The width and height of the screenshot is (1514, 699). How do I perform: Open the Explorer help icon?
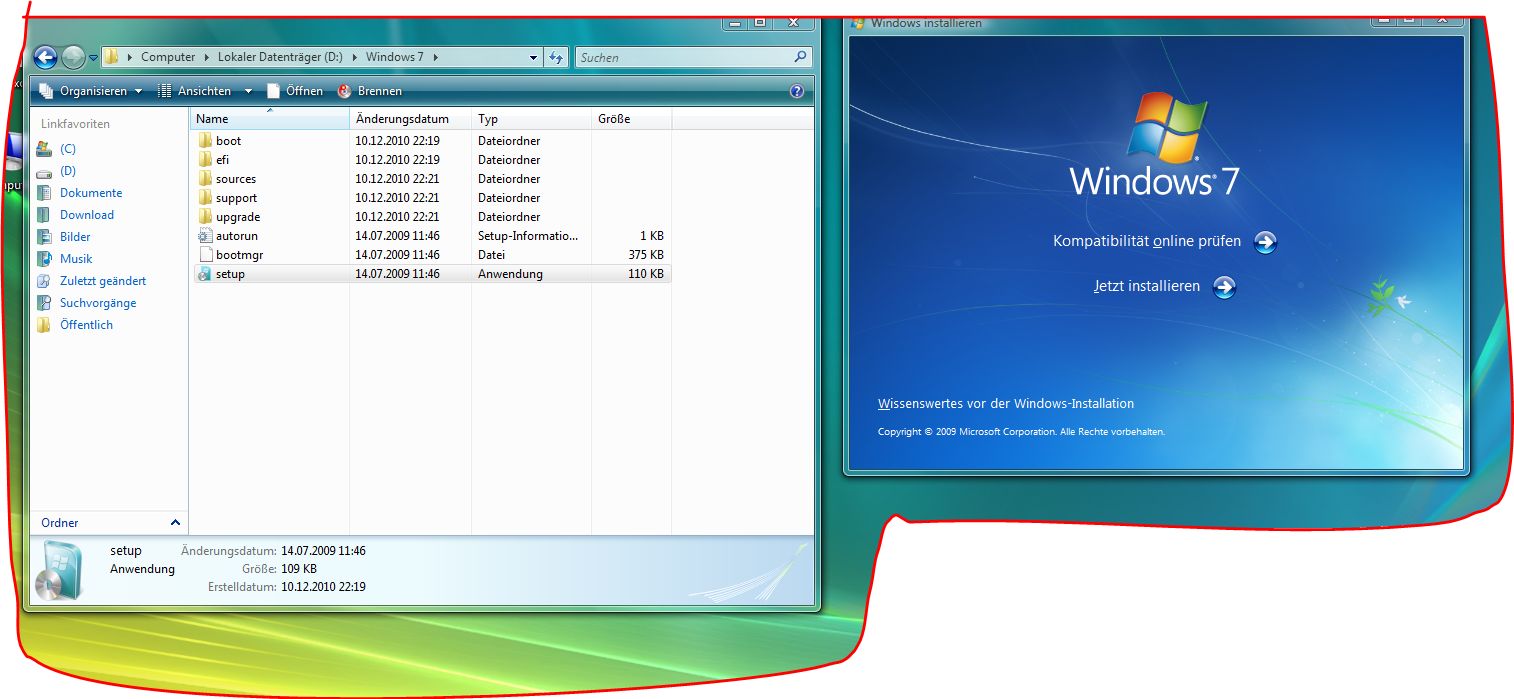coord(797,91)
